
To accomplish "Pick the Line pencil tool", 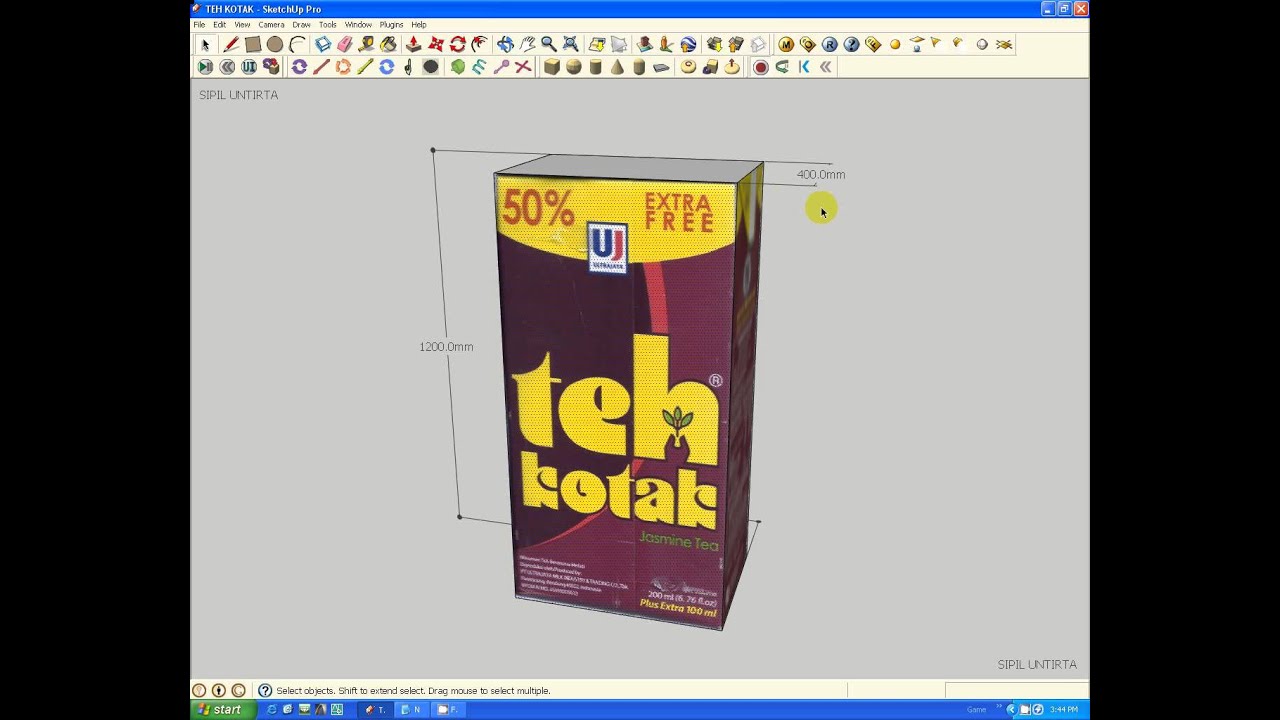I will click(x=231, y=44).
